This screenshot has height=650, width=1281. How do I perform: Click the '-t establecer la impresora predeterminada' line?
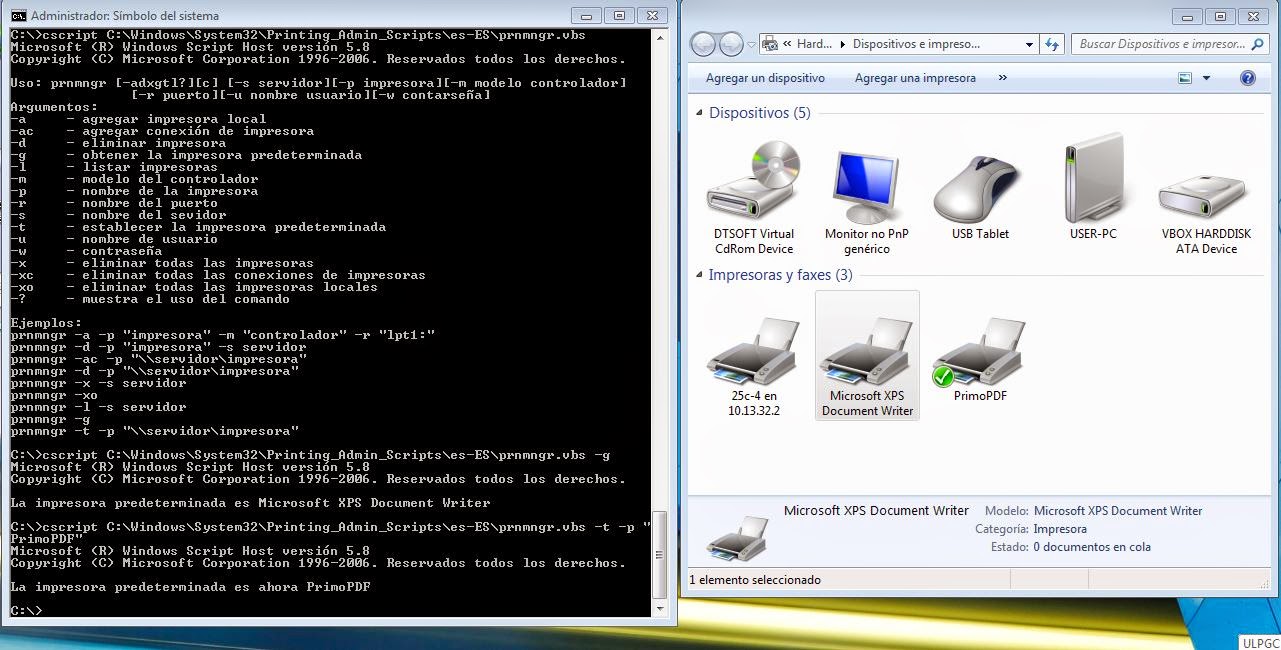pos(198,227)
